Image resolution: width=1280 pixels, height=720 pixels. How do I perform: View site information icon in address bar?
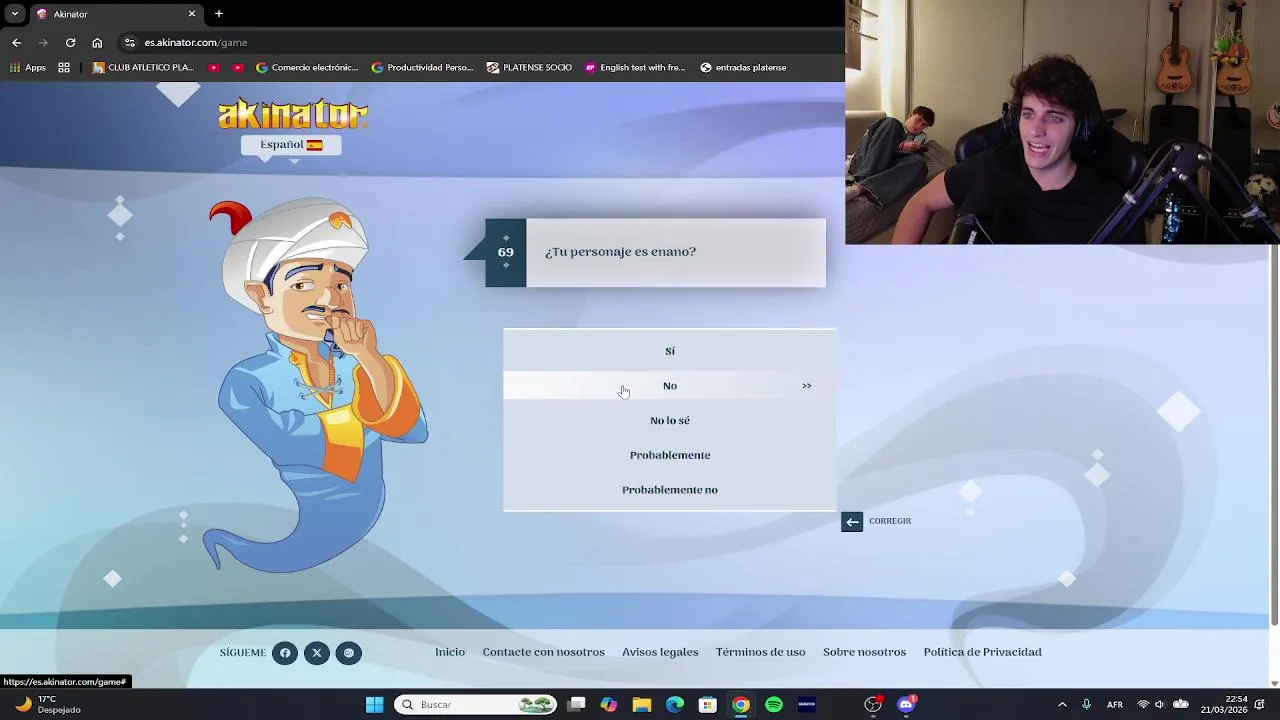tap(129, 42)
